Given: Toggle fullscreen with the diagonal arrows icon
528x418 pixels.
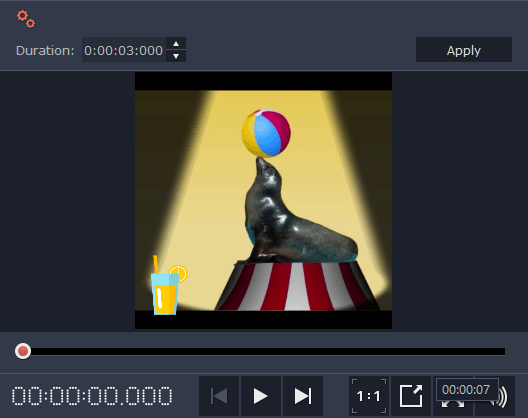Looking at the screenshot, I should [x=453, y=403].
